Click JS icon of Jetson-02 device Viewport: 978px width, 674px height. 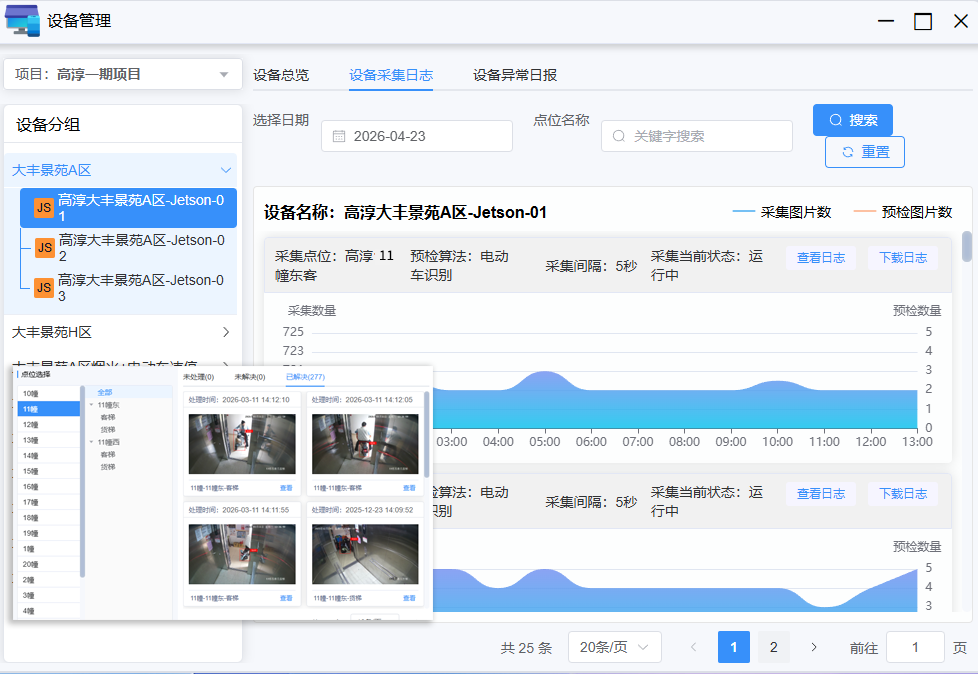pyautogui.click(x=44, y=248)
